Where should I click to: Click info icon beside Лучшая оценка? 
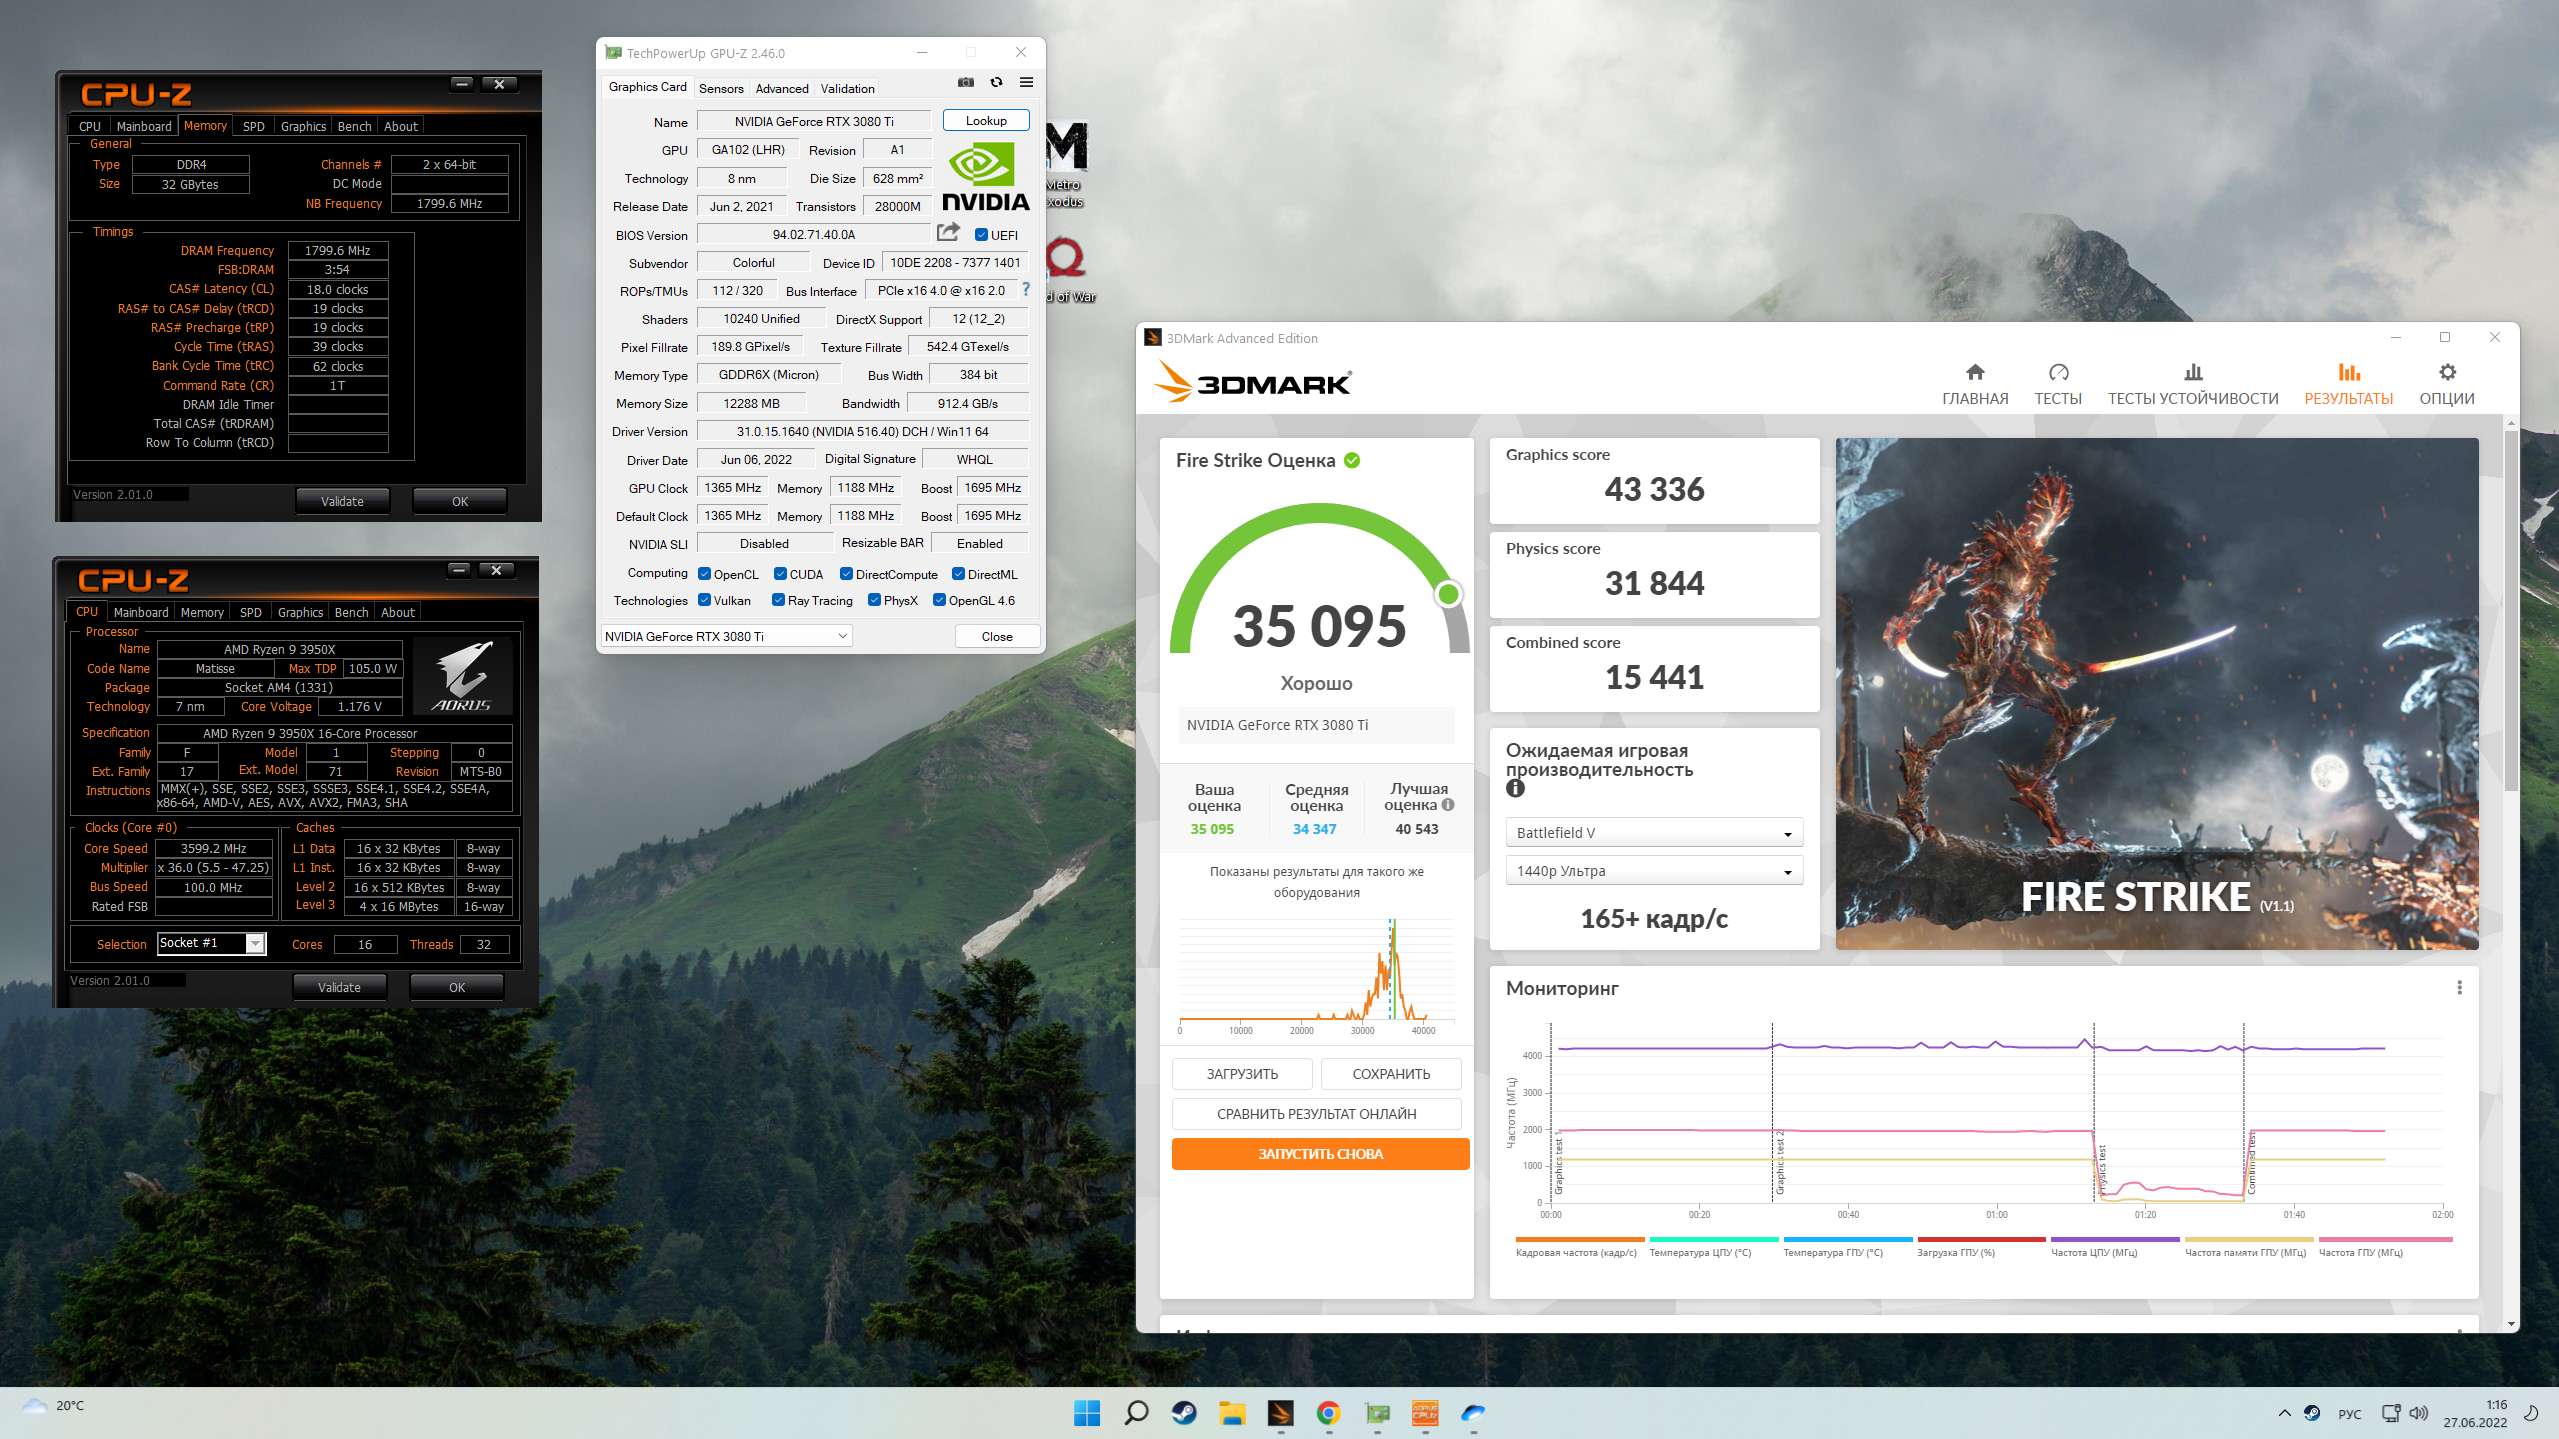(x=1448, y=805)
